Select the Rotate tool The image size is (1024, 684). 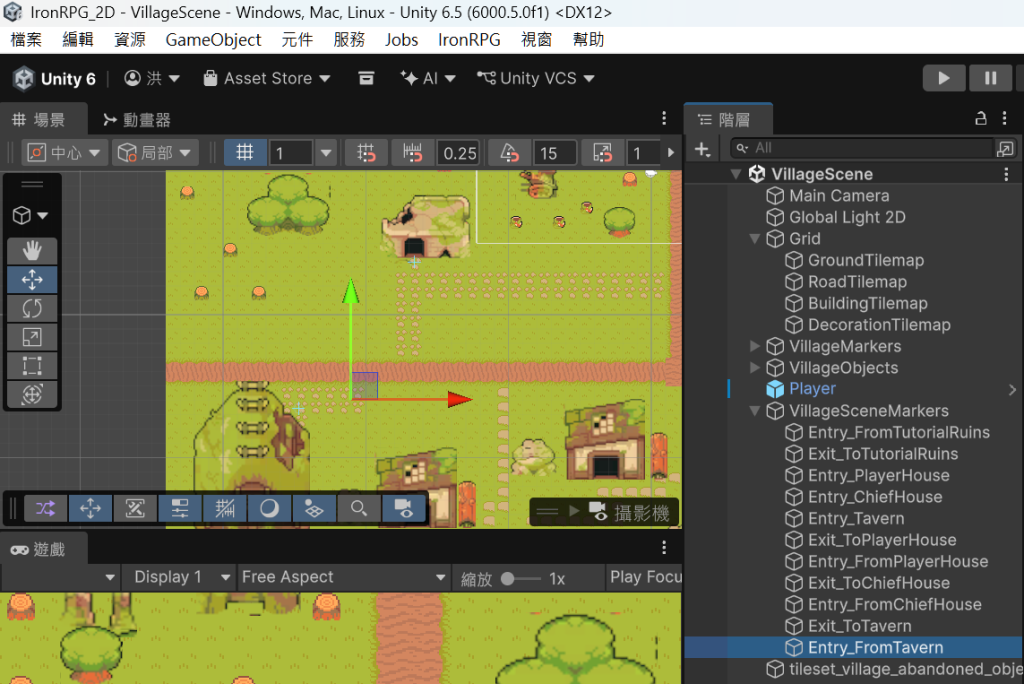pos(31,308)
